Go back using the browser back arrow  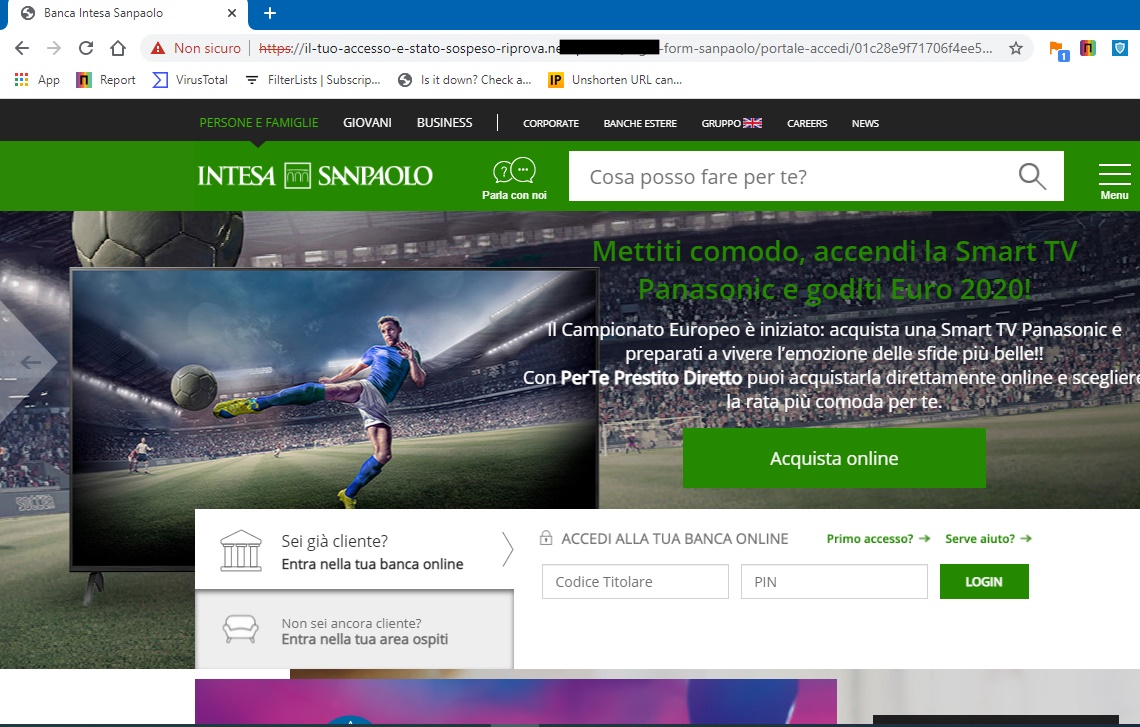point(22,48)
